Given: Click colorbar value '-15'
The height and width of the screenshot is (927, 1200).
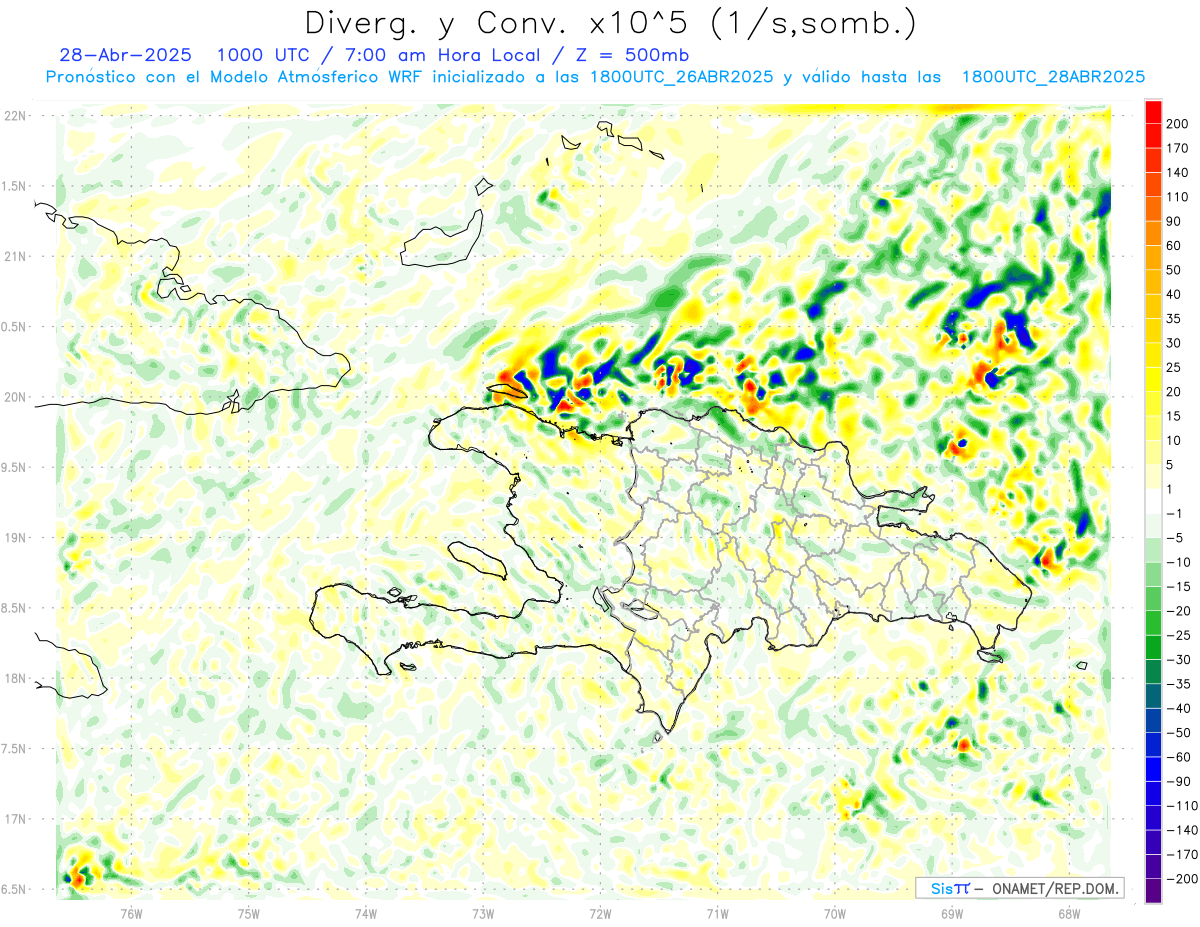Looking at the screenshot, I should tap(1179, 586).
